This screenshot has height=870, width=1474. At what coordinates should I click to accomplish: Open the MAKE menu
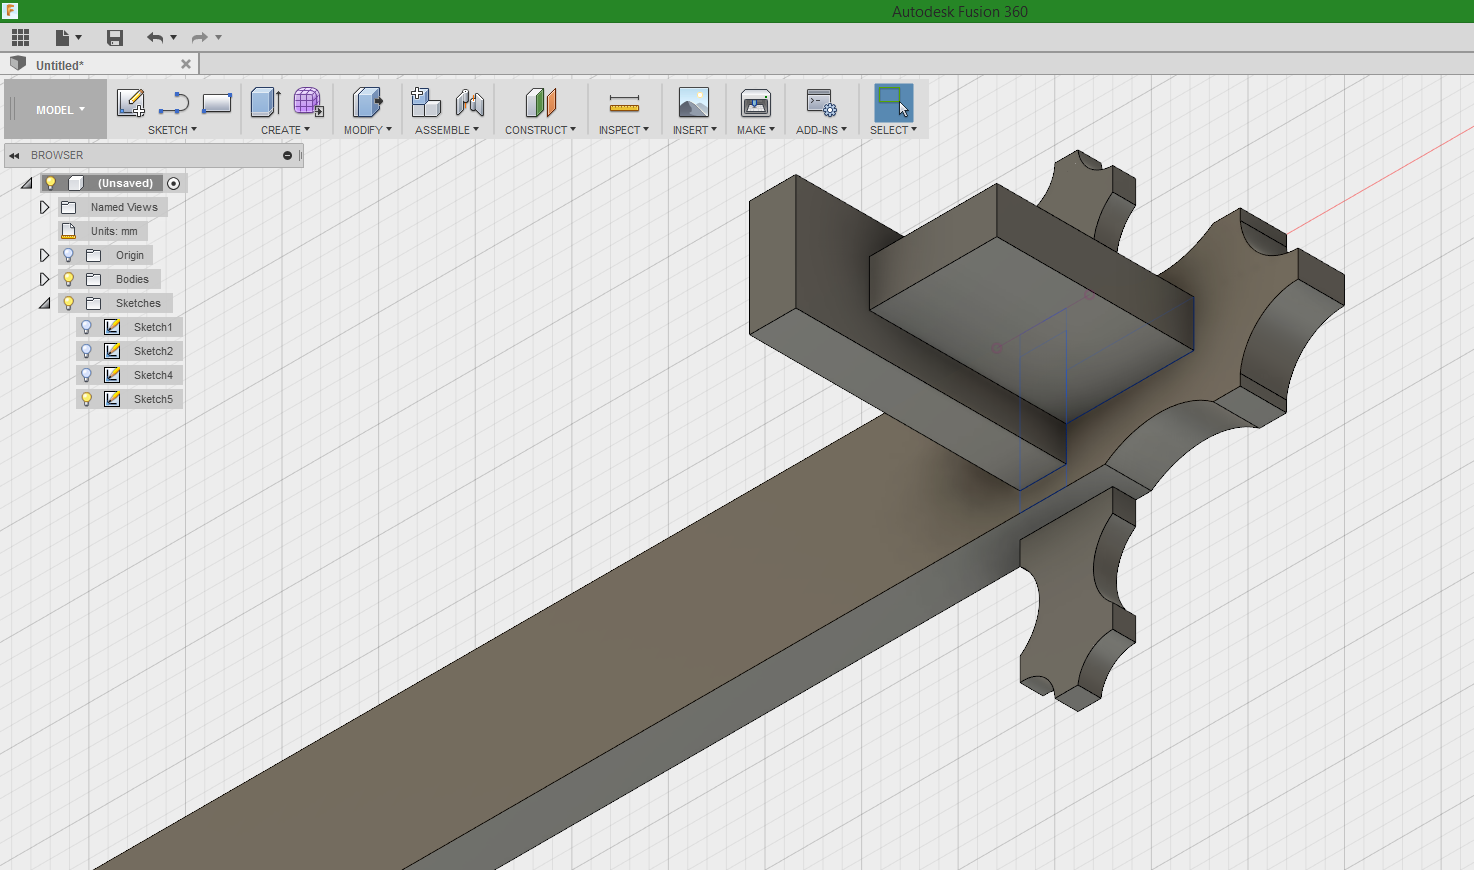point(756,130)
